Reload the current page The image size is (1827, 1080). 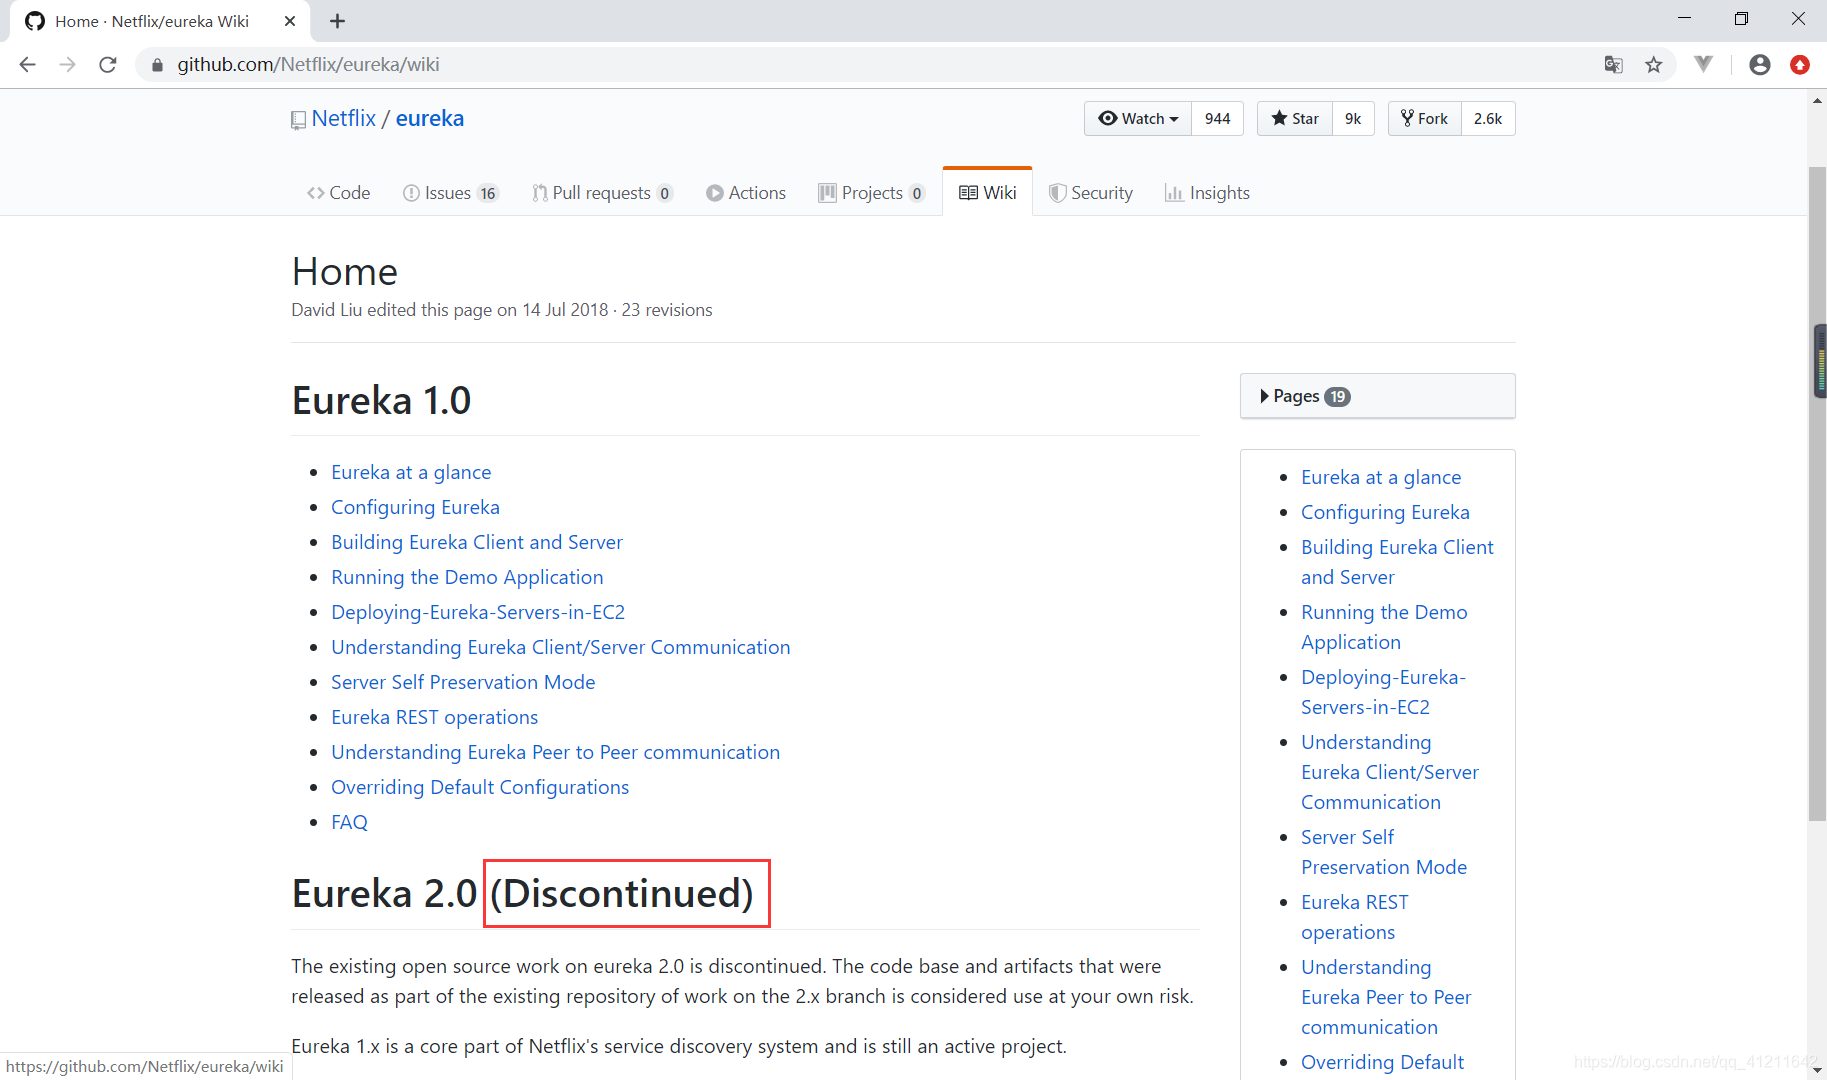coord(108,65)
